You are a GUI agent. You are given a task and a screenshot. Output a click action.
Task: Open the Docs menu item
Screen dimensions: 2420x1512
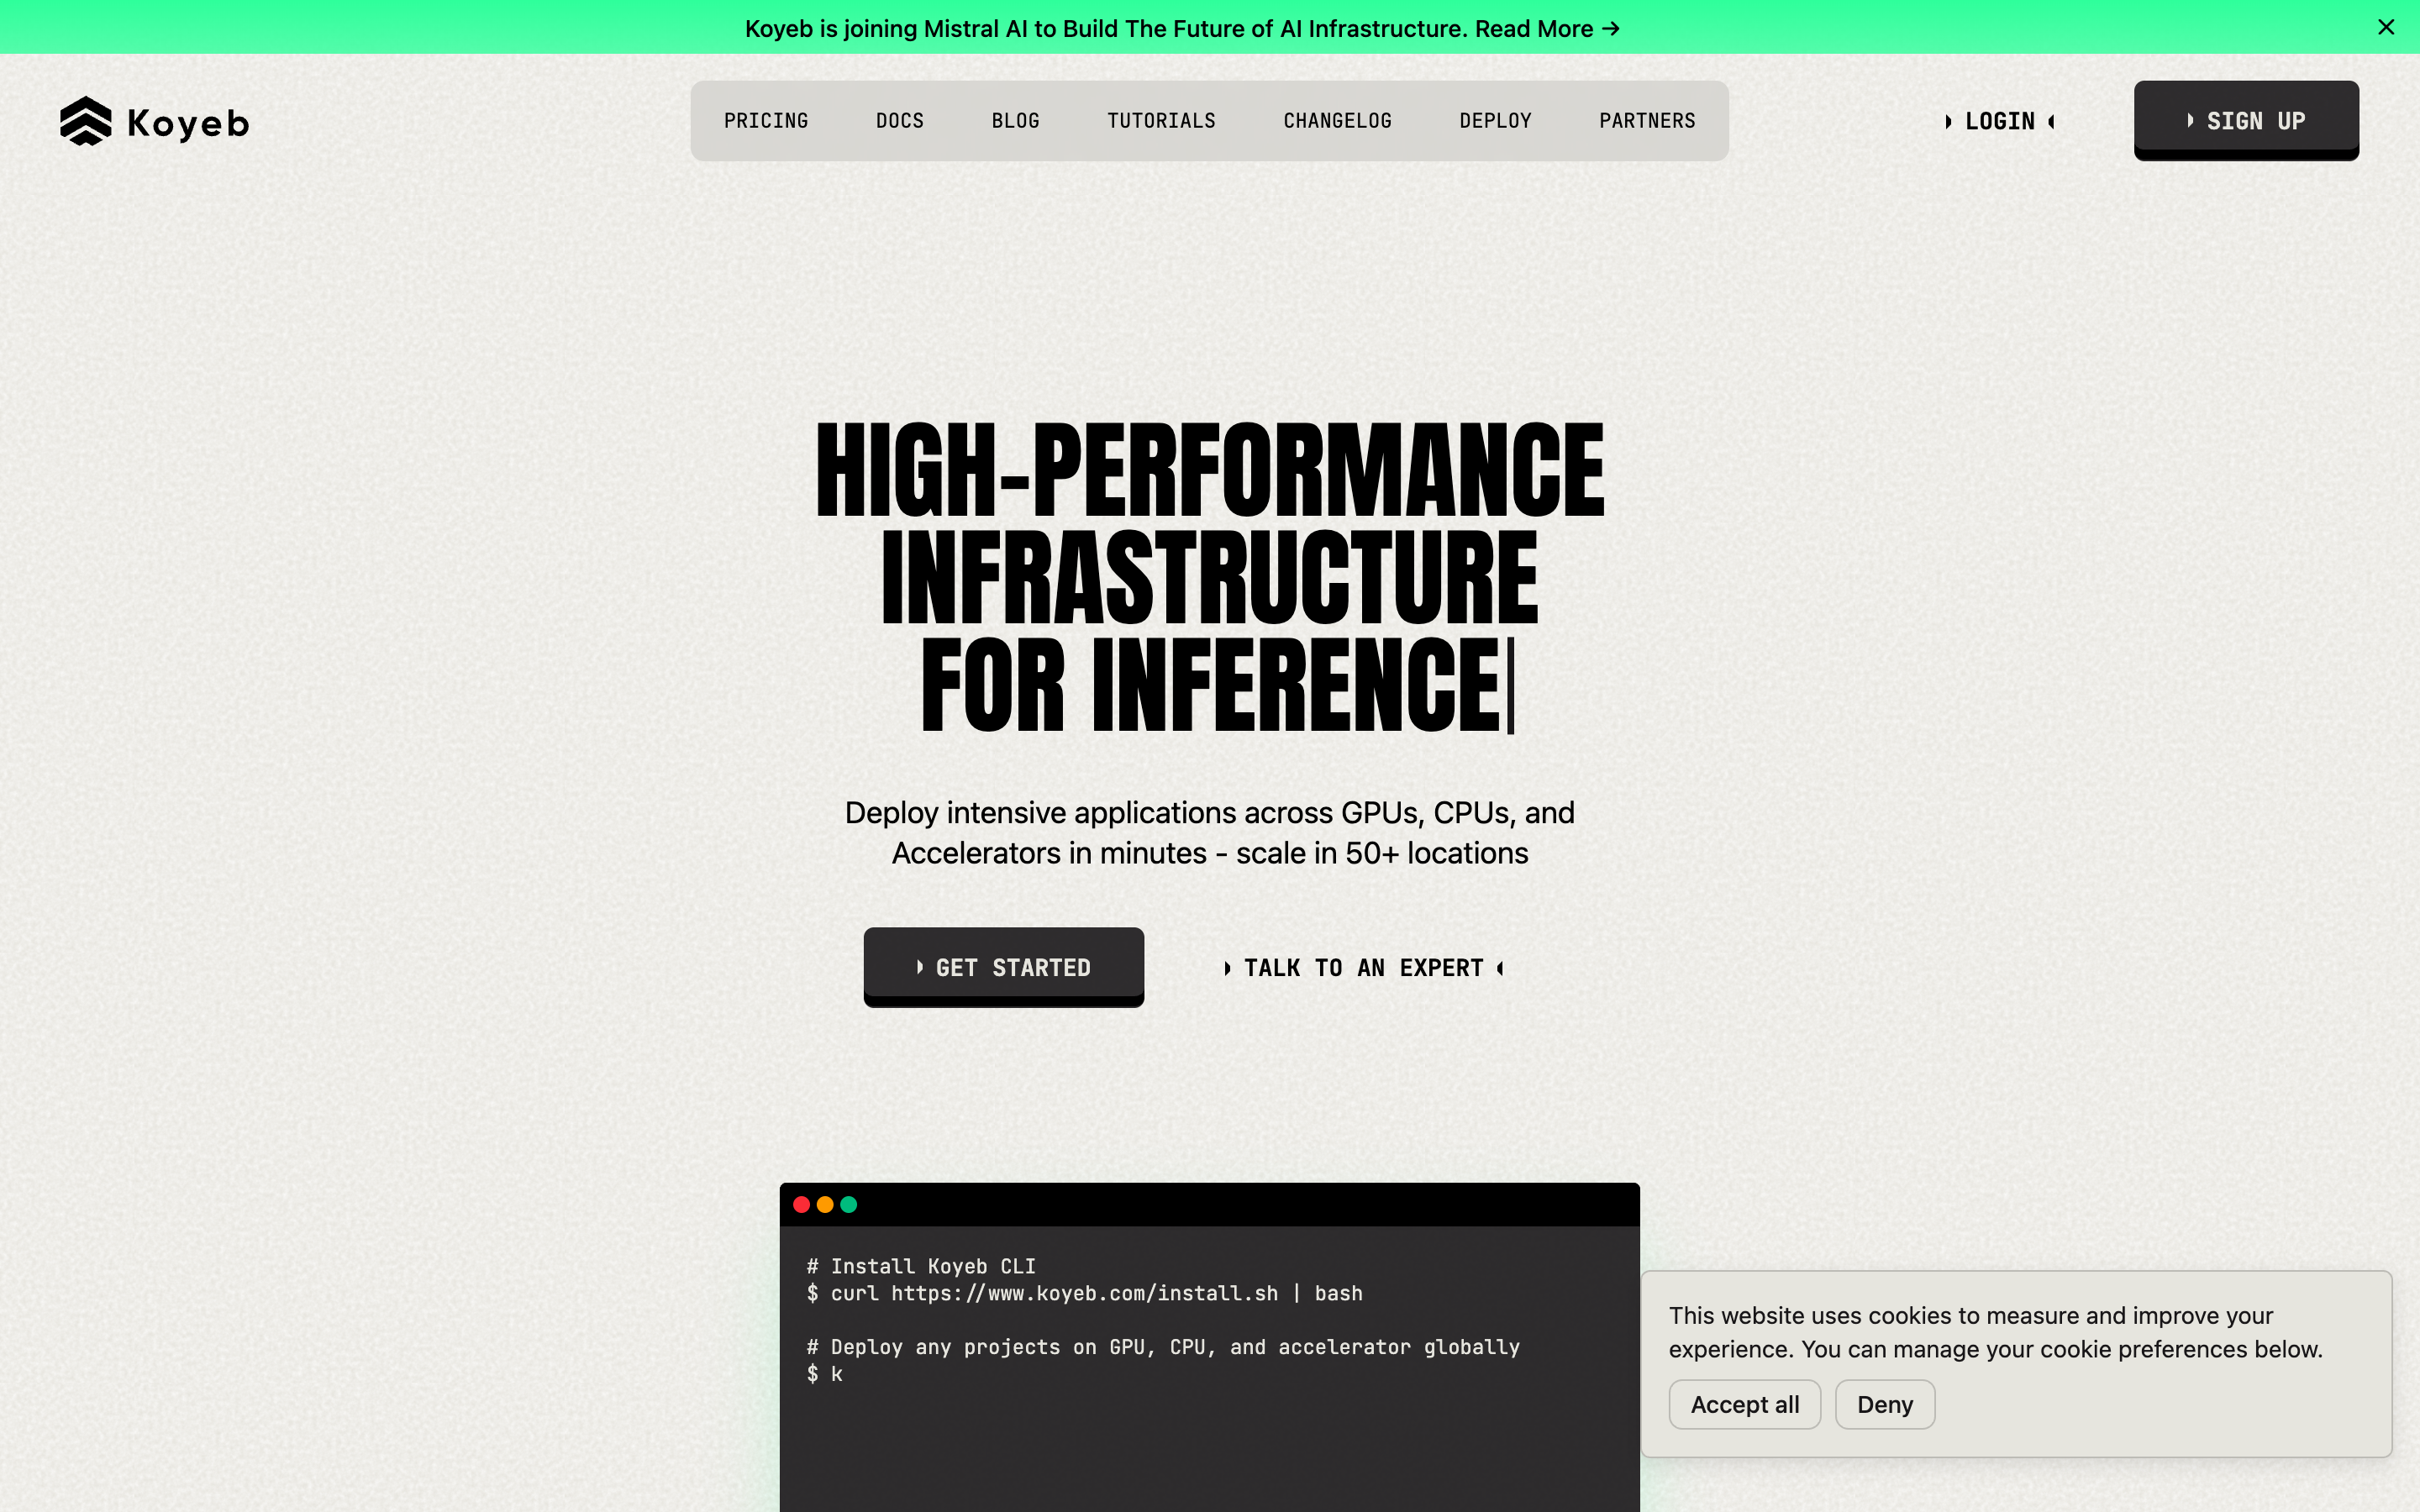click(x=900, y=121)
